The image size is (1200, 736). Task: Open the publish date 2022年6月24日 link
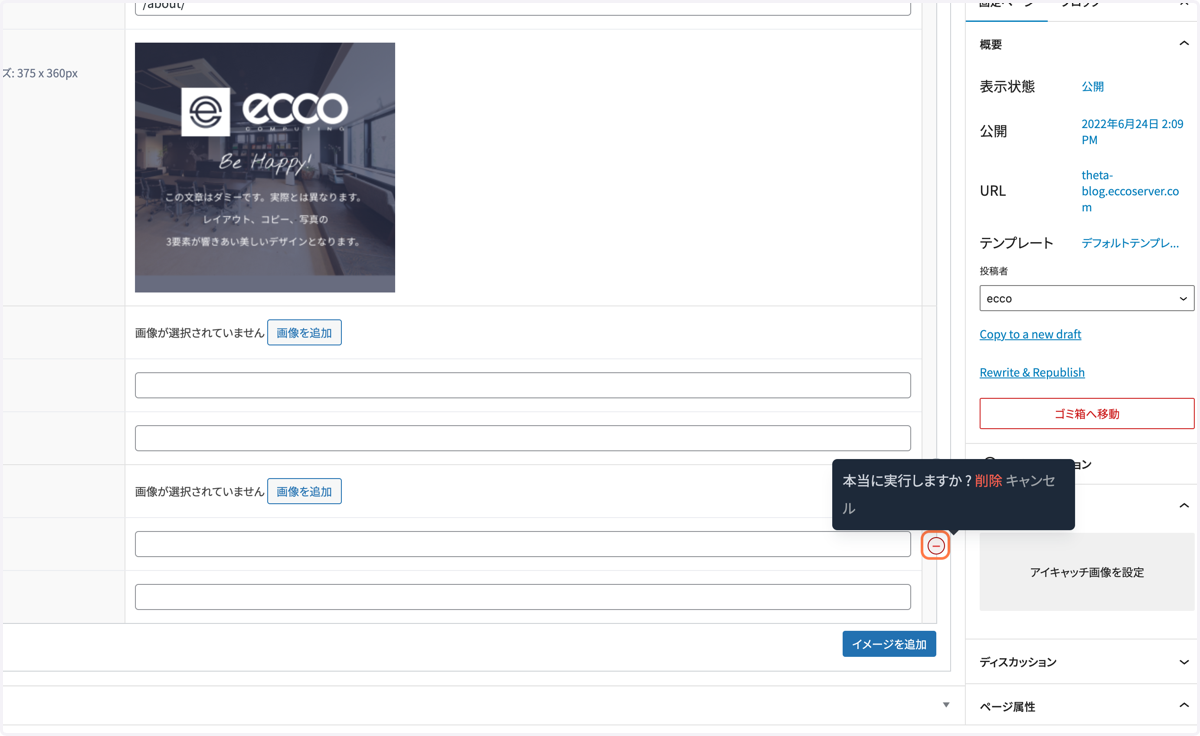1132,131
